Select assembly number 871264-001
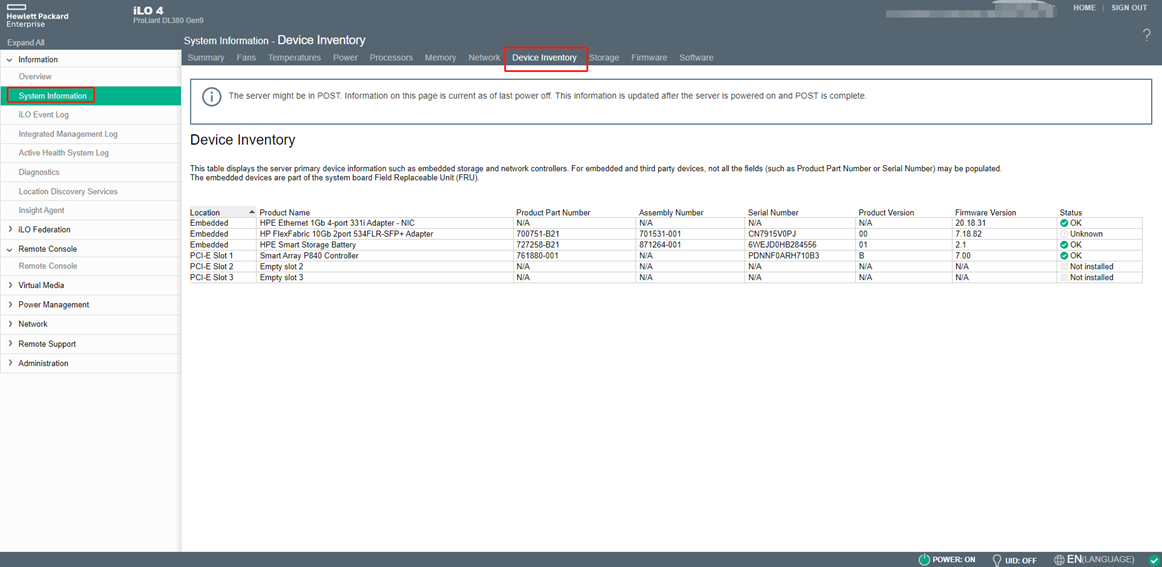 (x=660, y=245)
